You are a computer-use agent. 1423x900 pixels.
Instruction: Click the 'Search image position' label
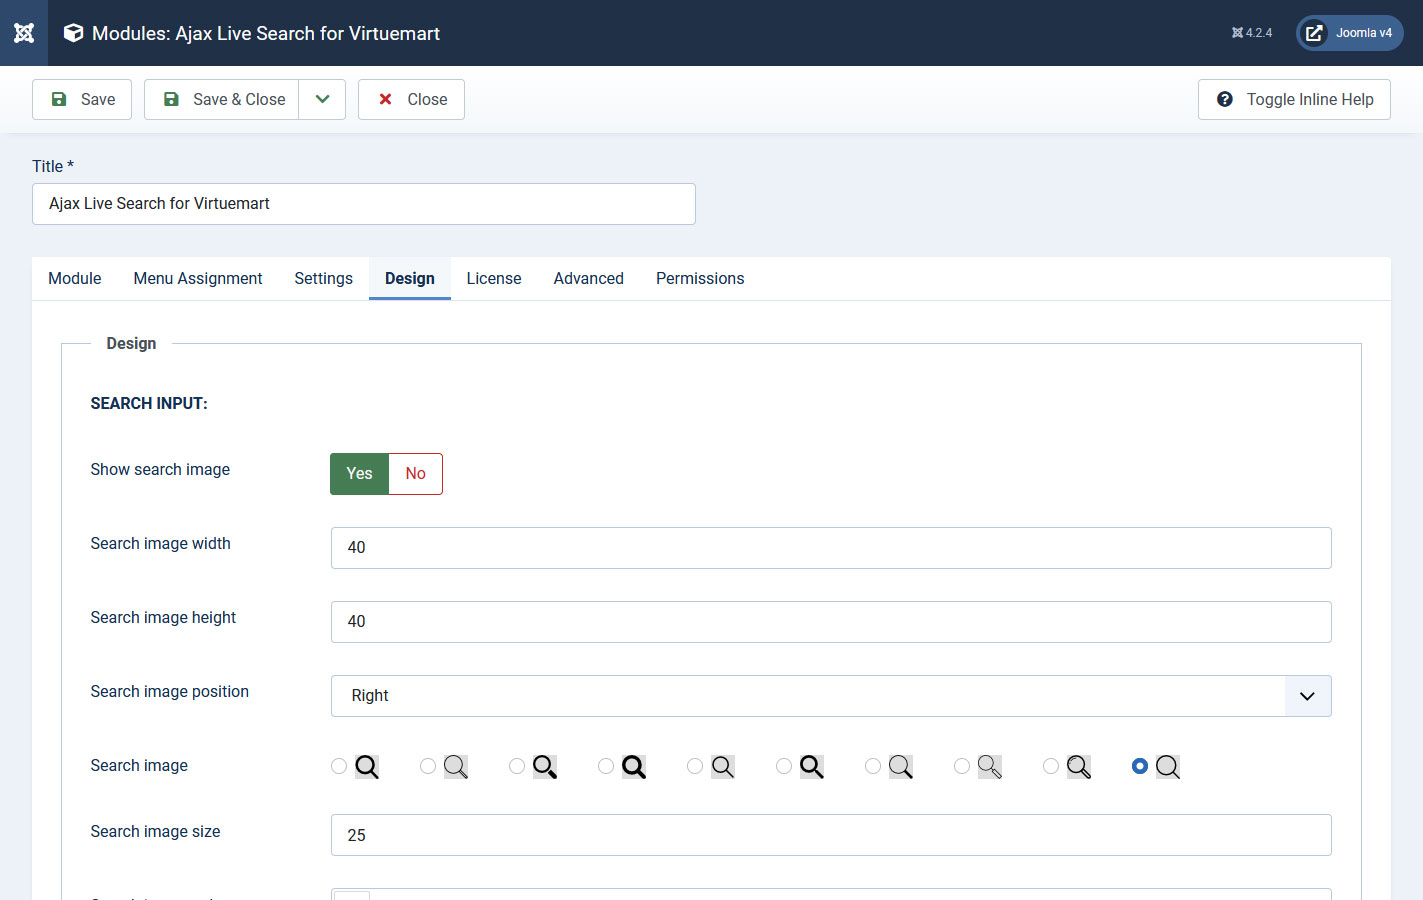170,692
